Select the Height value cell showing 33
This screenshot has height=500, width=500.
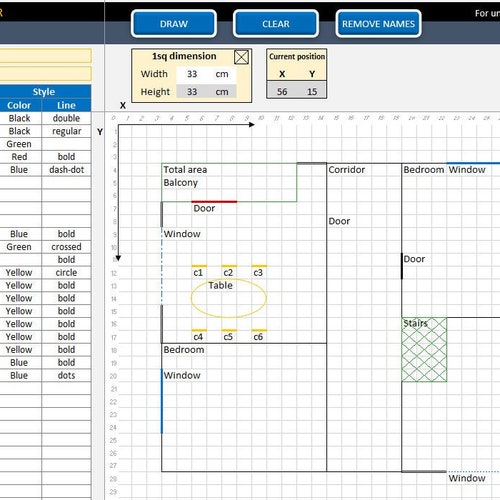click(192, 92)
